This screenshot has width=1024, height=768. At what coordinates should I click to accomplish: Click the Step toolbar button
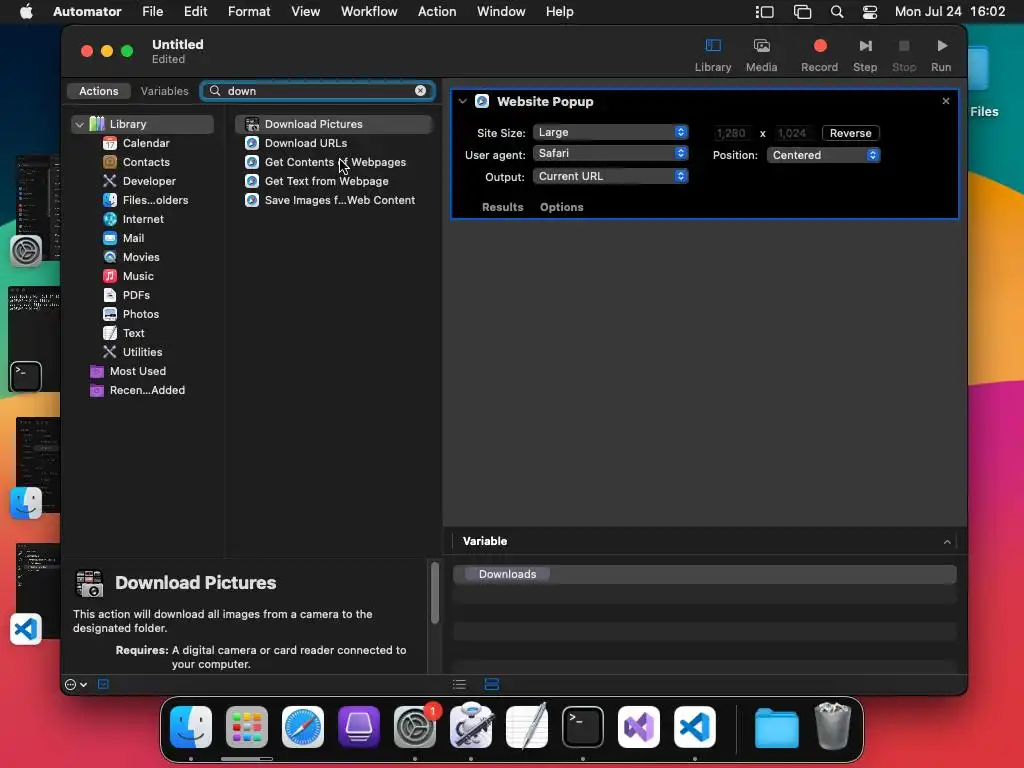[x=865, y=55]
